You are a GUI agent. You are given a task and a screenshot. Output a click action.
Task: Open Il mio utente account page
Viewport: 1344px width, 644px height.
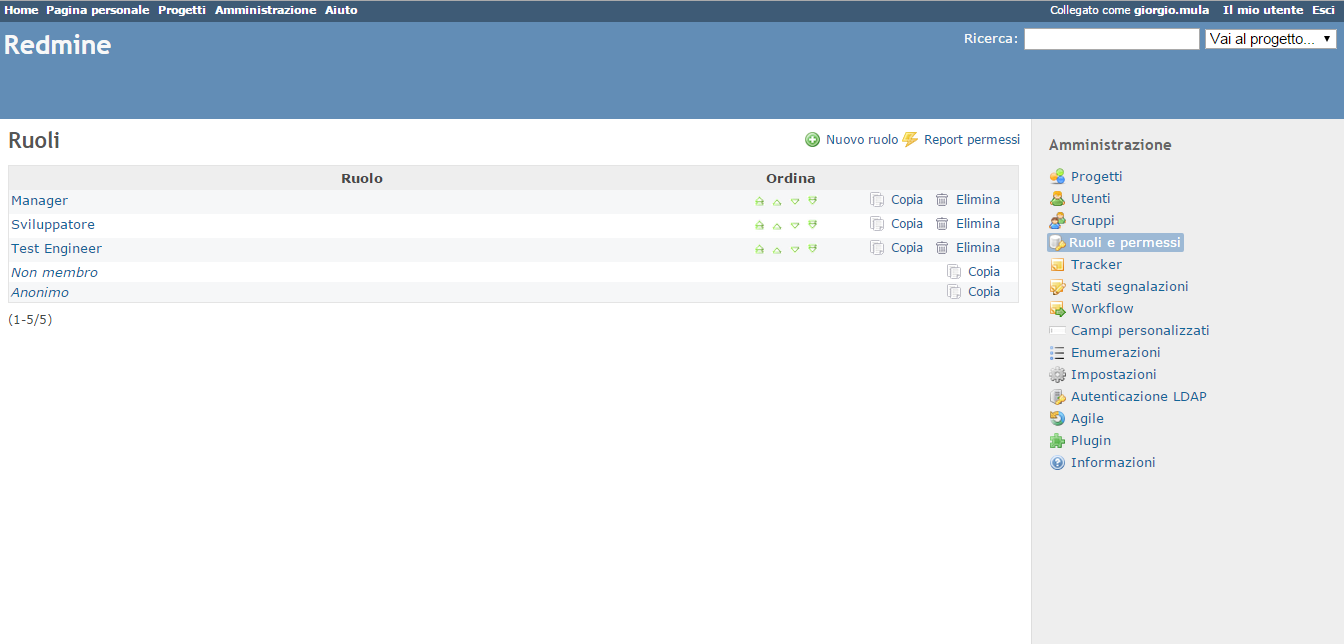click(1263, 10)
